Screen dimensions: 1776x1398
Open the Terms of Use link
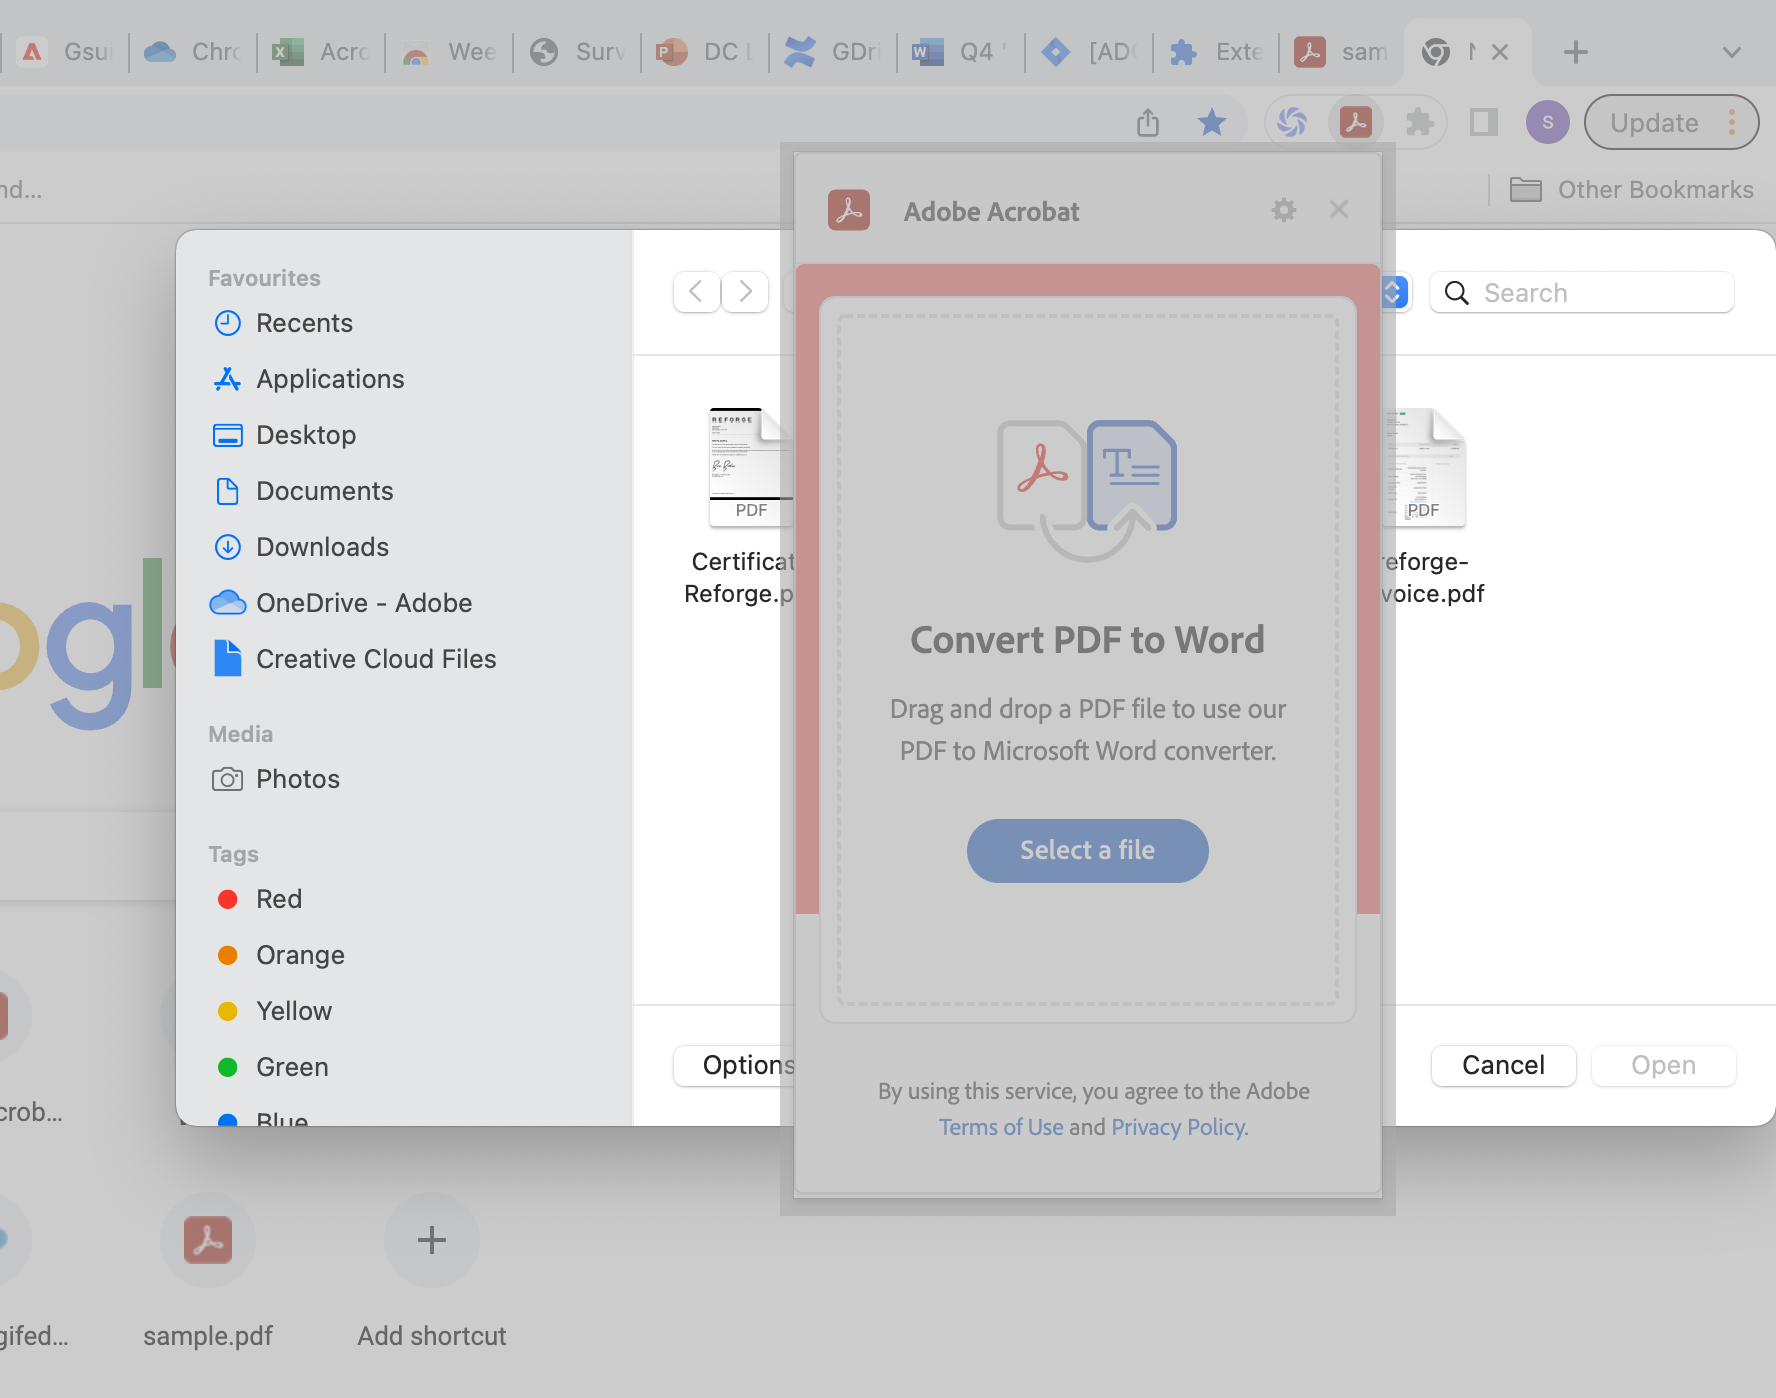pos(1001,1127)
